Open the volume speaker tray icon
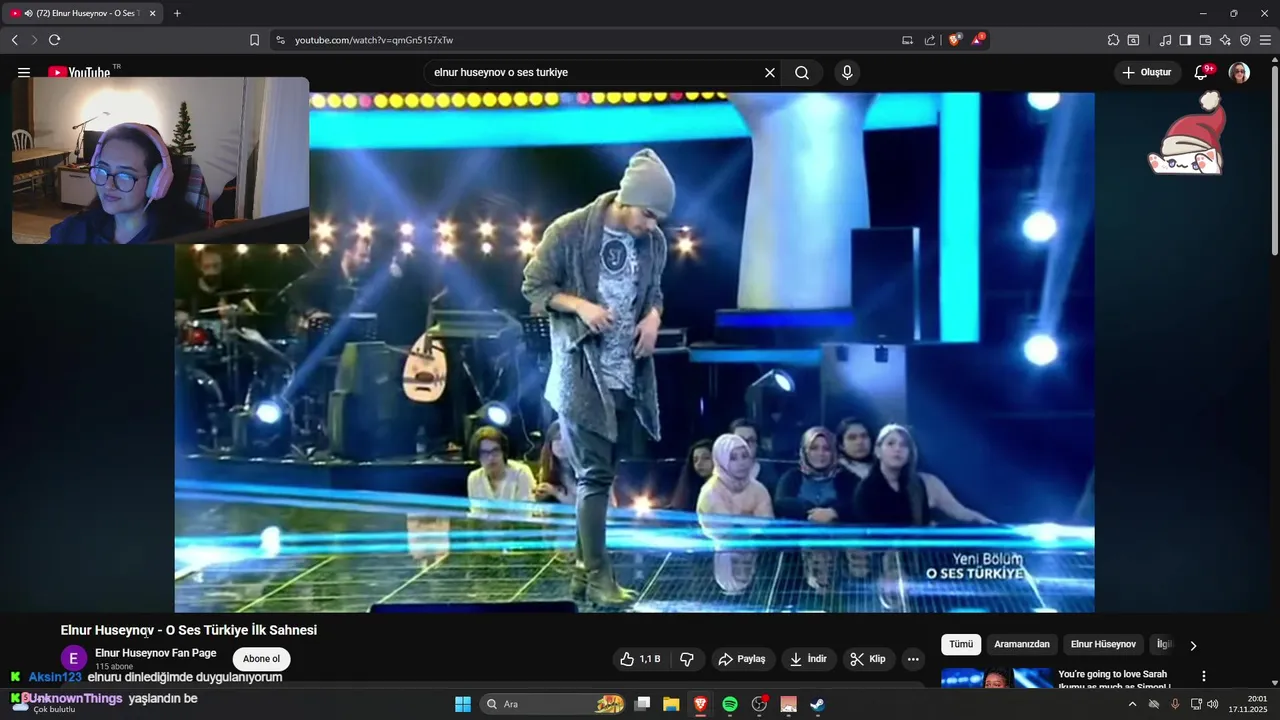This screenshot has width=1280, height=720. 1213,704
